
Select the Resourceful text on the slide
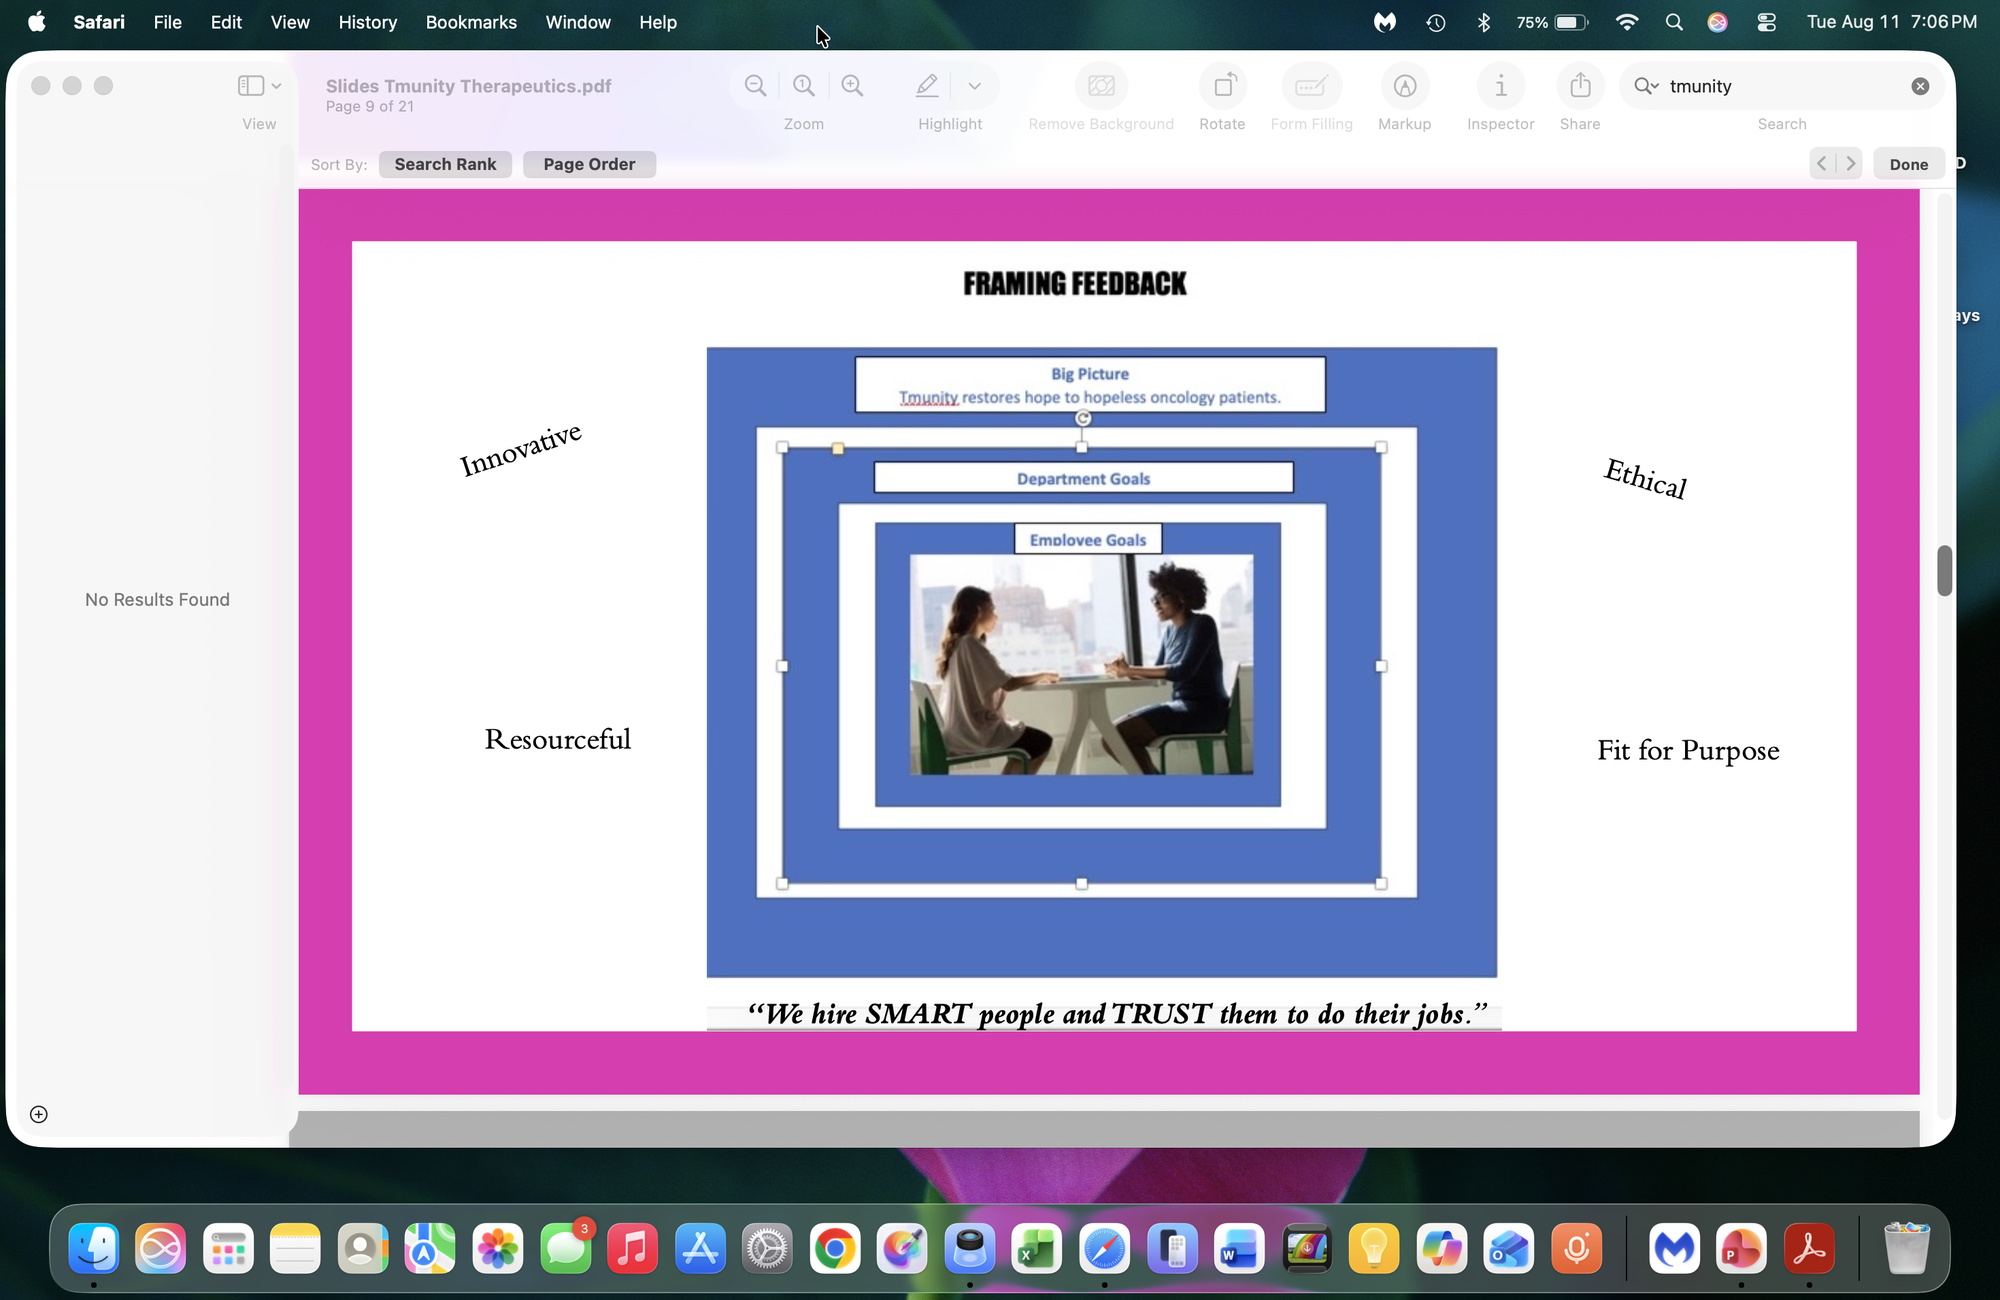[x=558, y=739]
